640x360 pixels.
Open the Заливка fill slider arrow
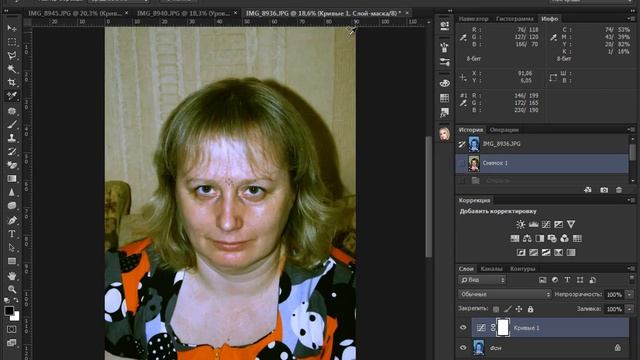629,309
